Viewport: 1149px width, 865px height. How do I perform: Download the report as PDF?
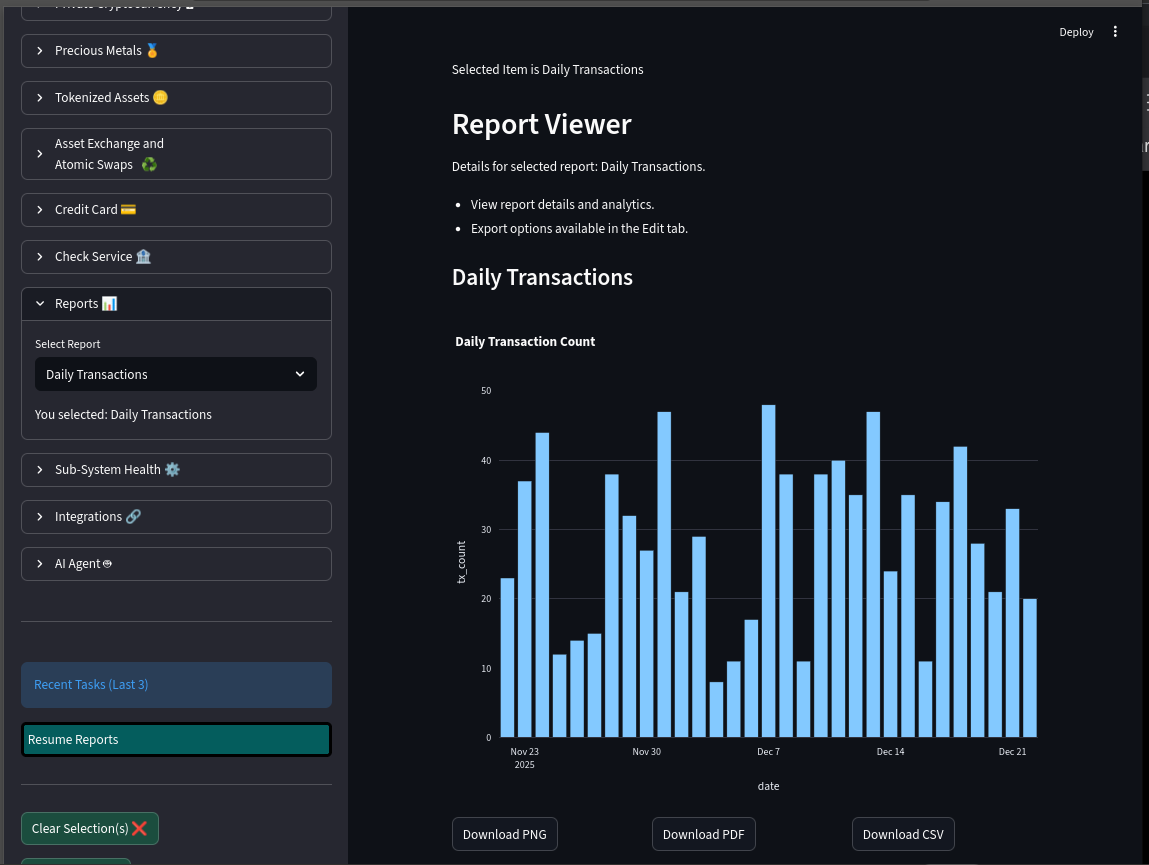coord(704,834)
